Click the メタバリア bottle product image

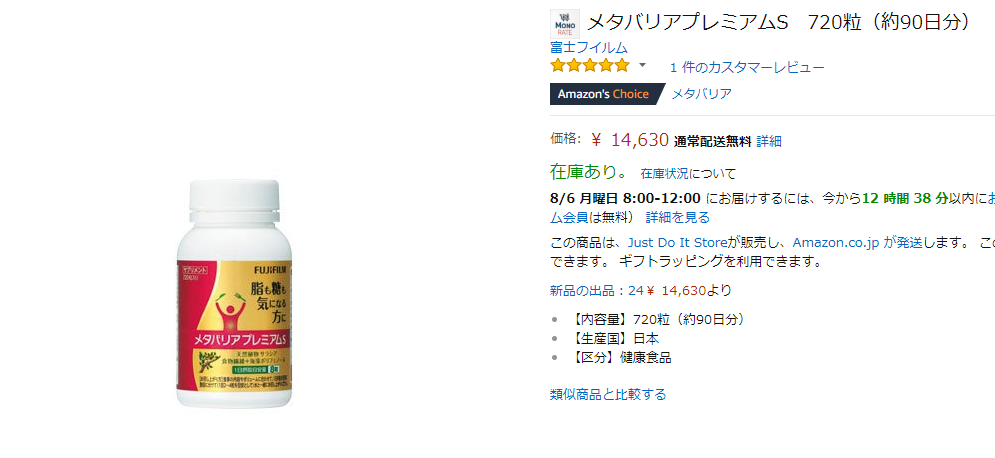click(235, 294)
